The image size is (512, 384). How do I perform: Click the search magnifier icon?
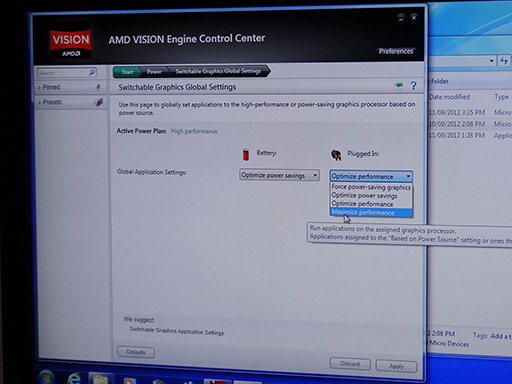(92, 72)
